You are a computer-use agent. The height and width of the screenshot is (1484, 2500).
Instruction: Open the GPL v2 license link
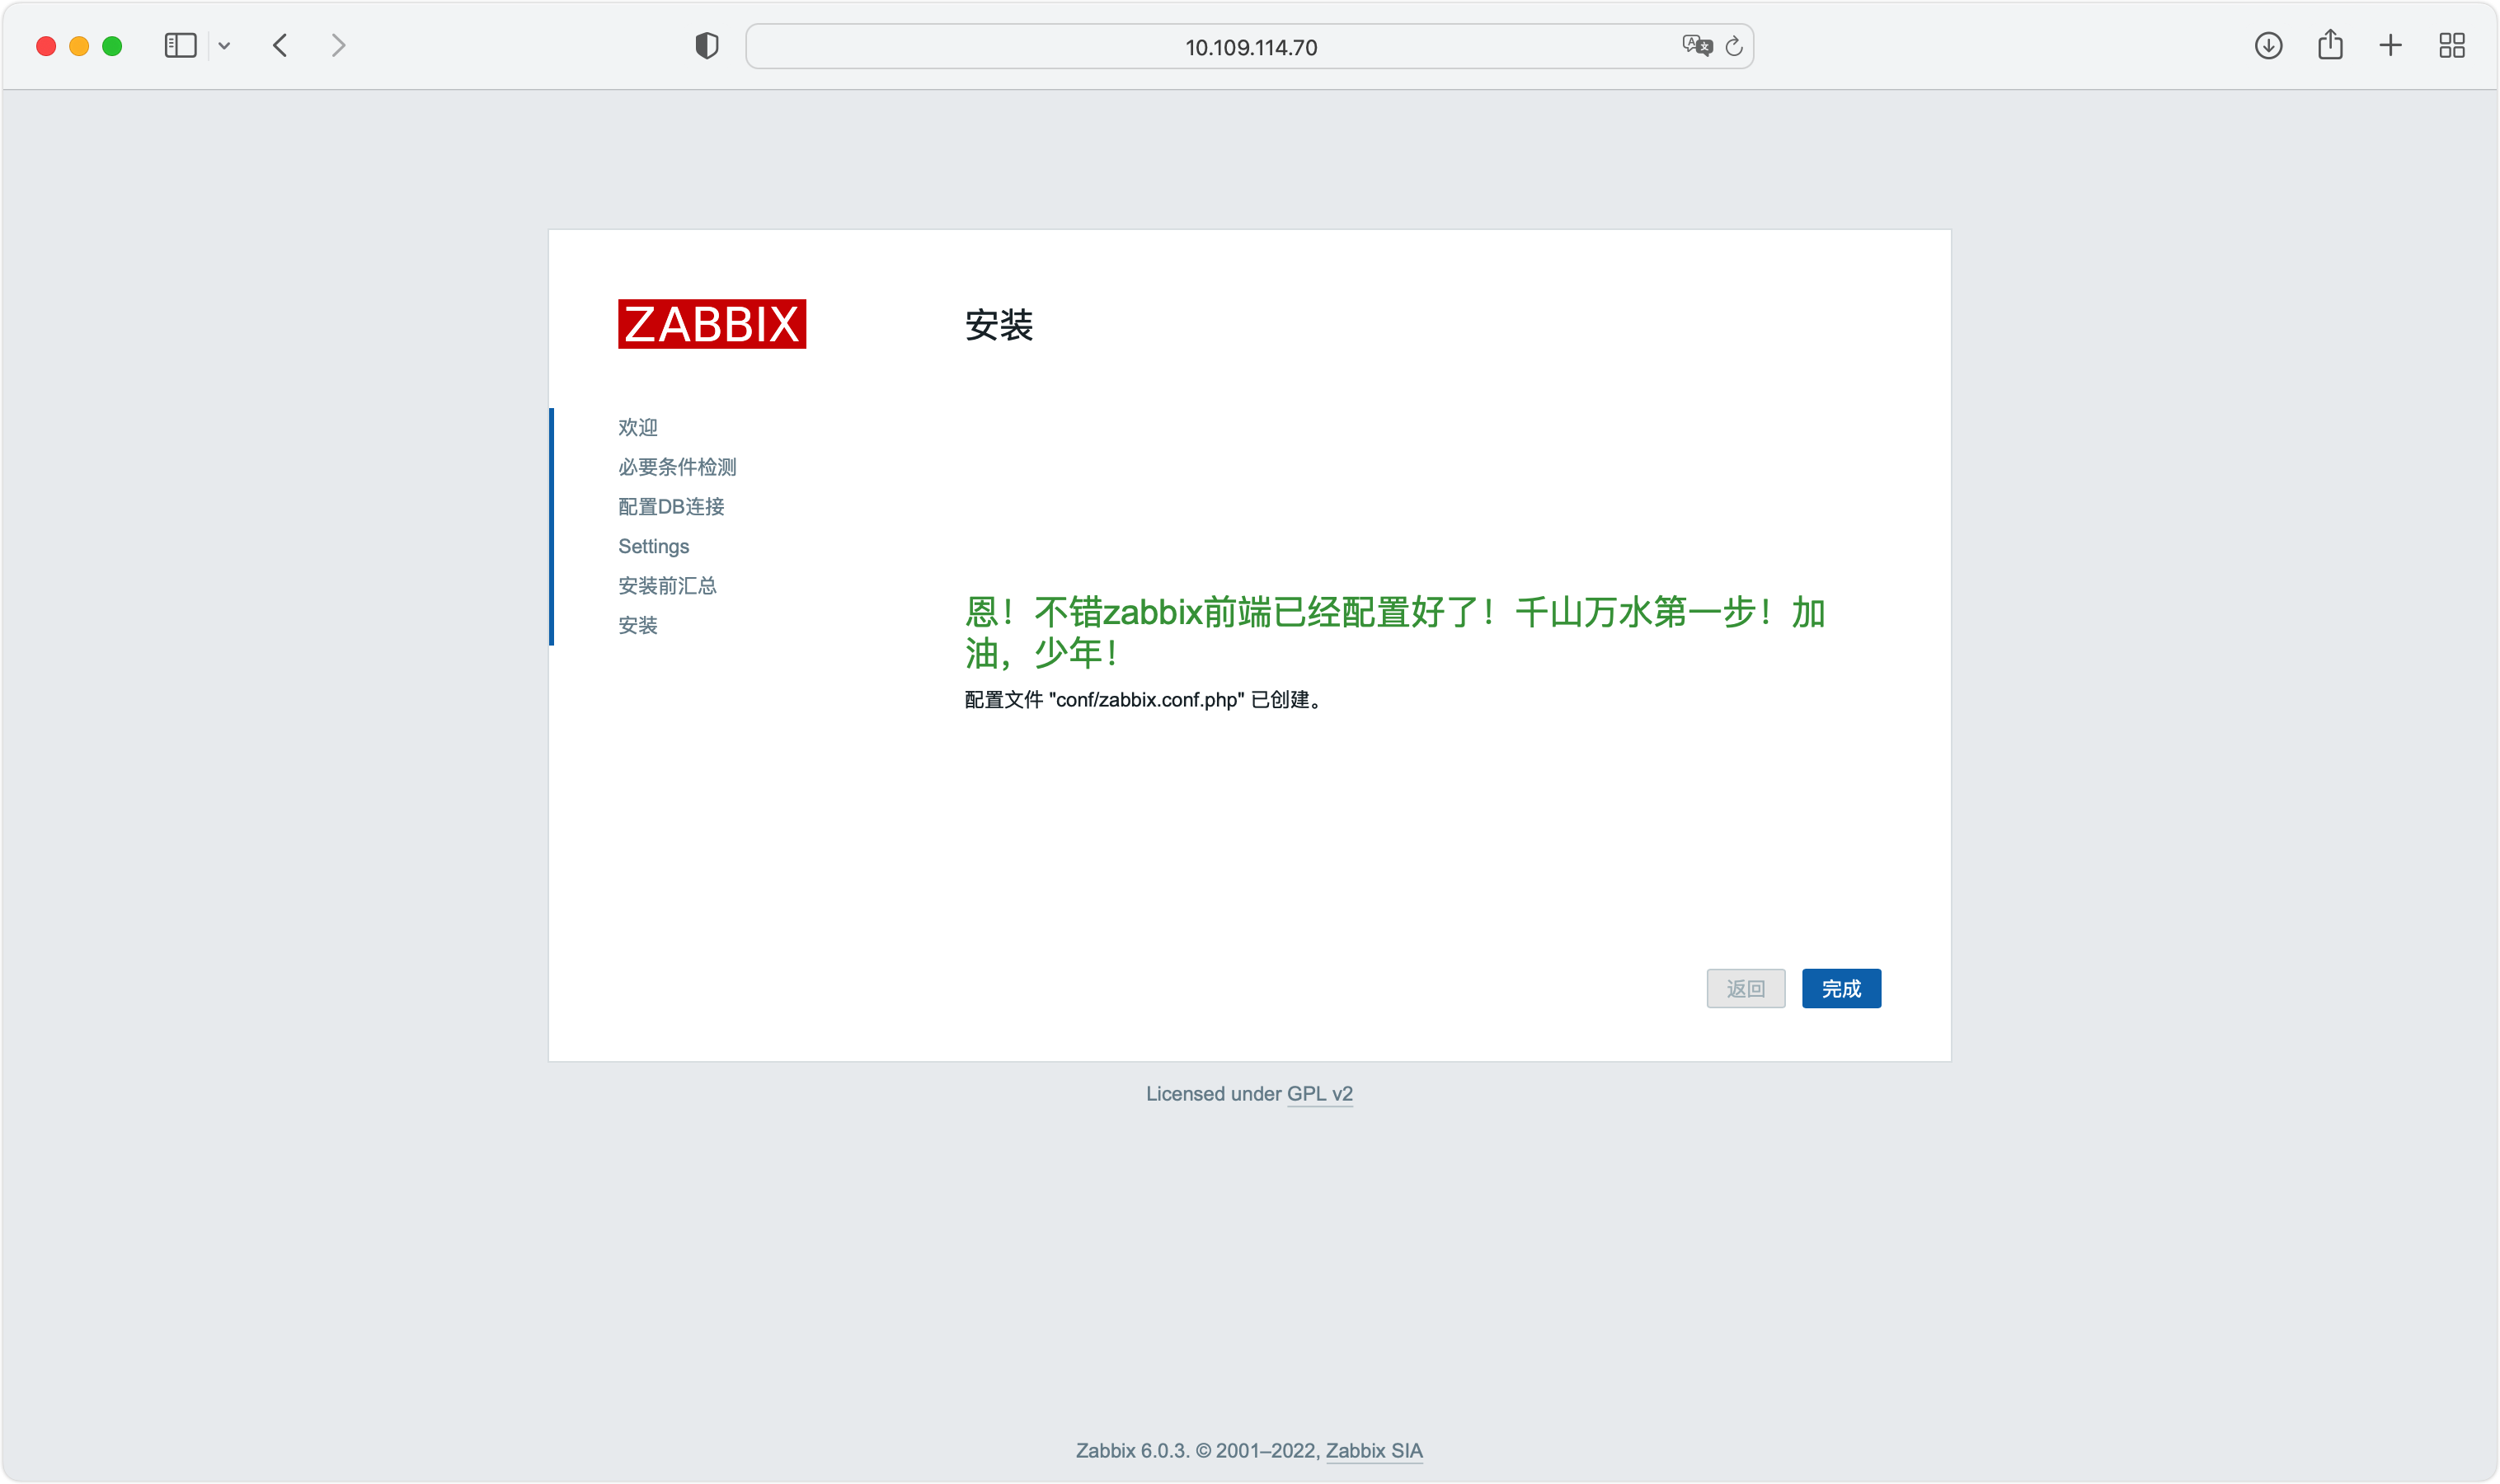[x=1320, y=1094]
